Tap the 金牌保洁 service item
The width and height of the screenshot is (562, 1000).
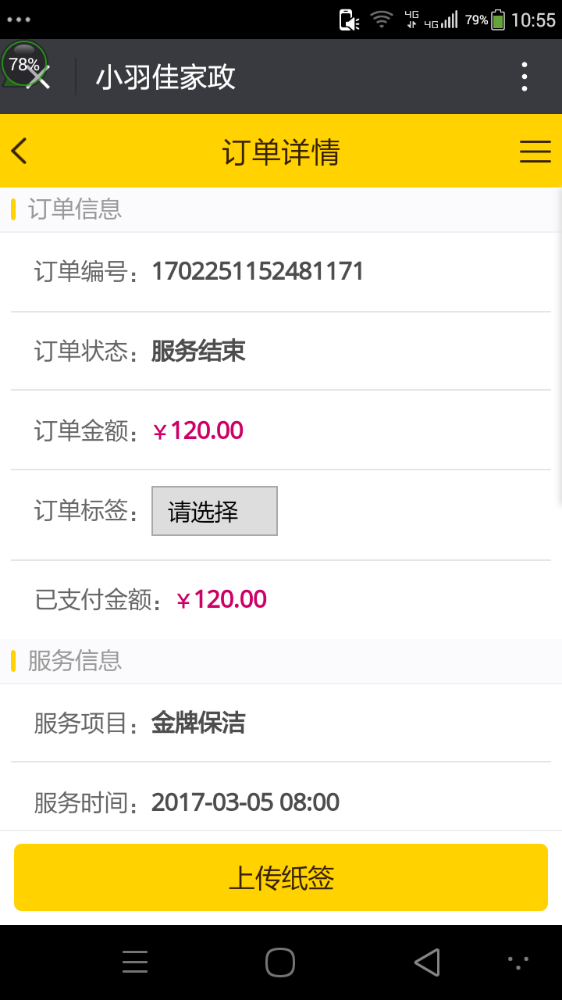click(198, 723)
